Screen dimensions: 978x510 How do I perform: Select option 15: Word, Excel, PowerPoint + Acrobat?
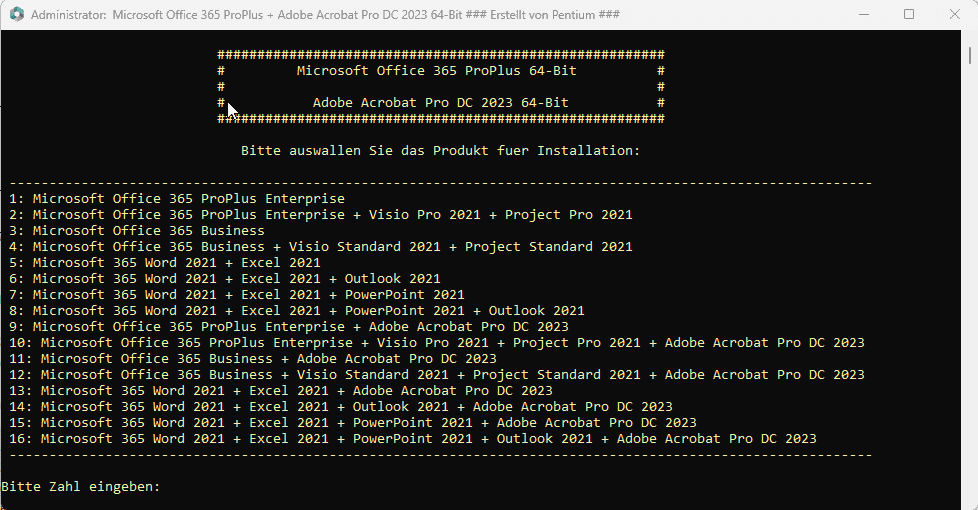tap(353, 423)
